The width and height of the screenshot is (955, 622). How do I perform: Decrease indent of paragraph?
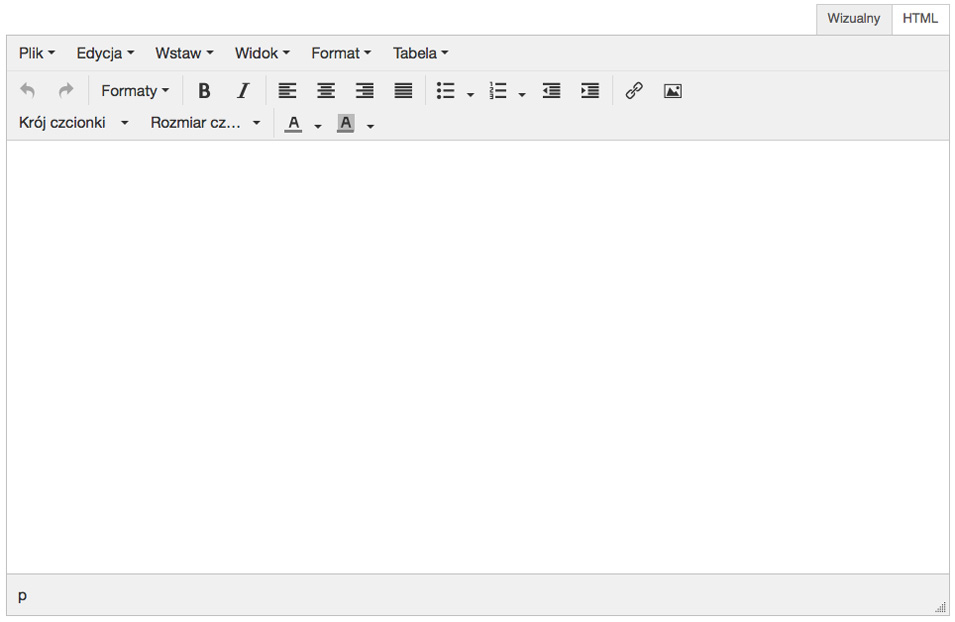tap(551, 91)
